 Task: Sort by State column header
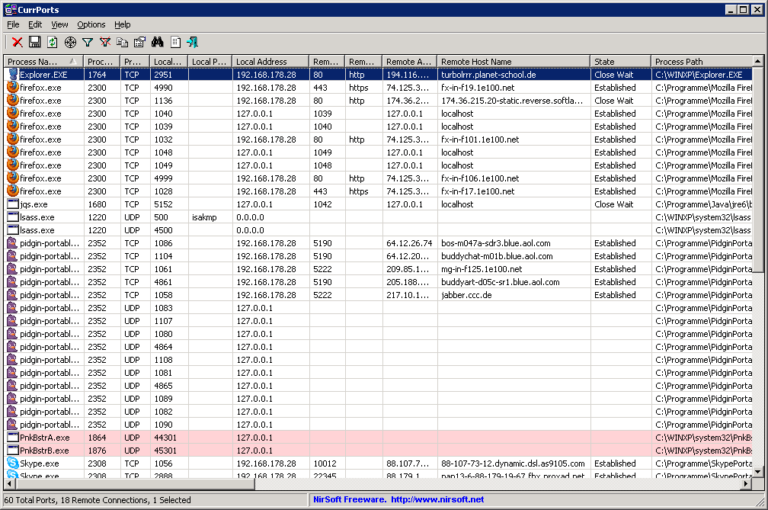(x=621, y=62)
